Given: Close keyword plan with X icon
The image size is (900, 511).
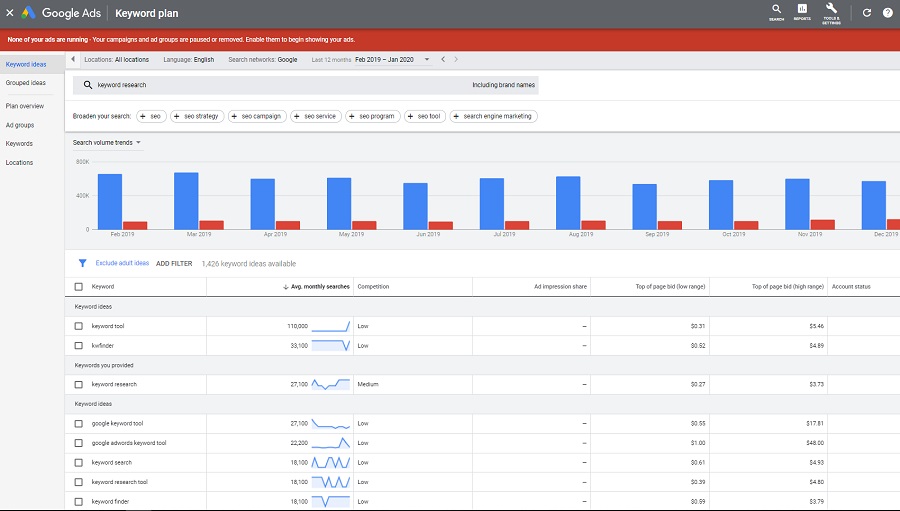Looking at the screenshot, I should [x=10, y=13].
